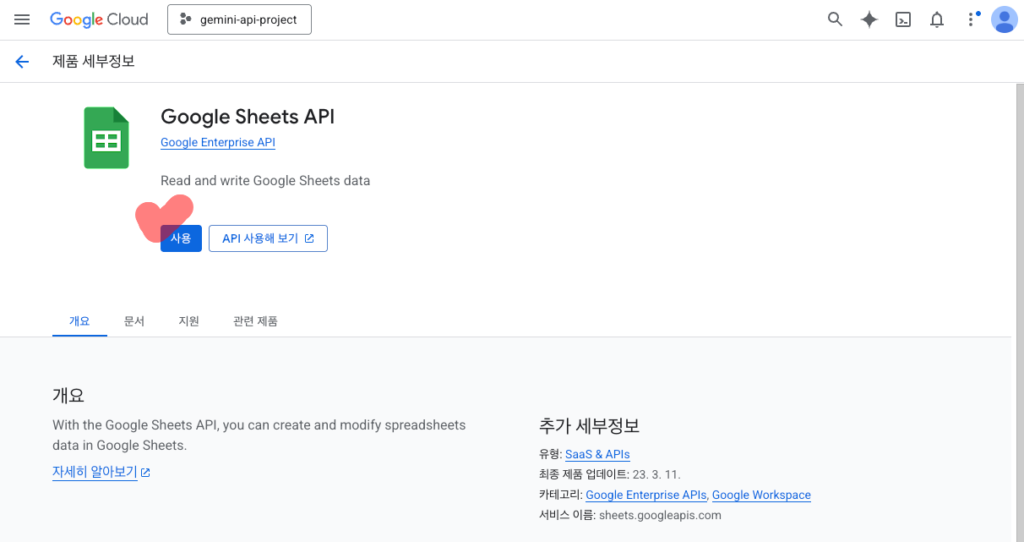The image size is (1024, 542).
Task: Open Gemini AI assistant sparkle icon
Action: [x=869, y=20]
